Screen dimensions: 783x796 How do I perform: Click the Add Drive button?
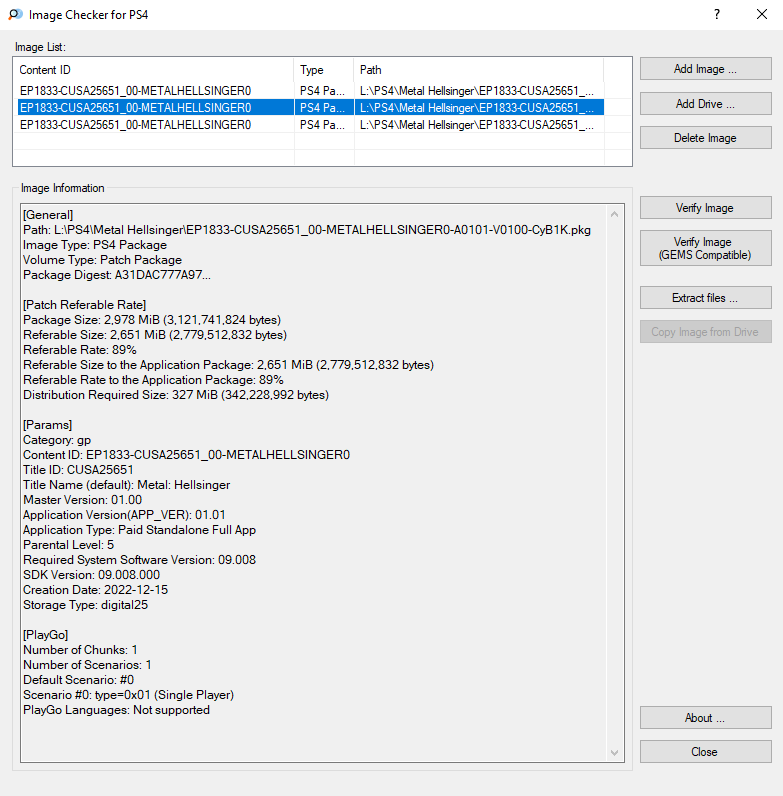pyautogui.click(x=705, y=104)
